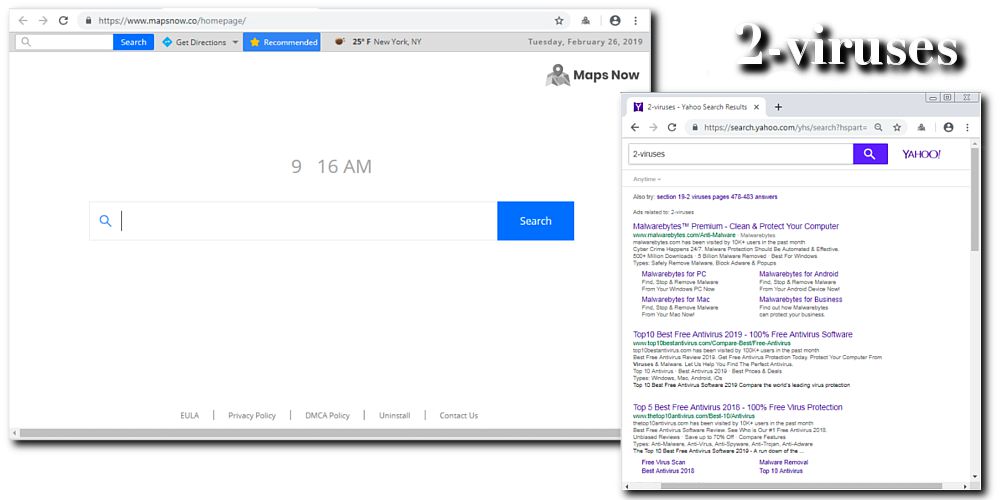Viewport: 1000px width, 500px height.
Task: Open the Uninstall link
Action: pyautogui.click(x=395, y=416)
